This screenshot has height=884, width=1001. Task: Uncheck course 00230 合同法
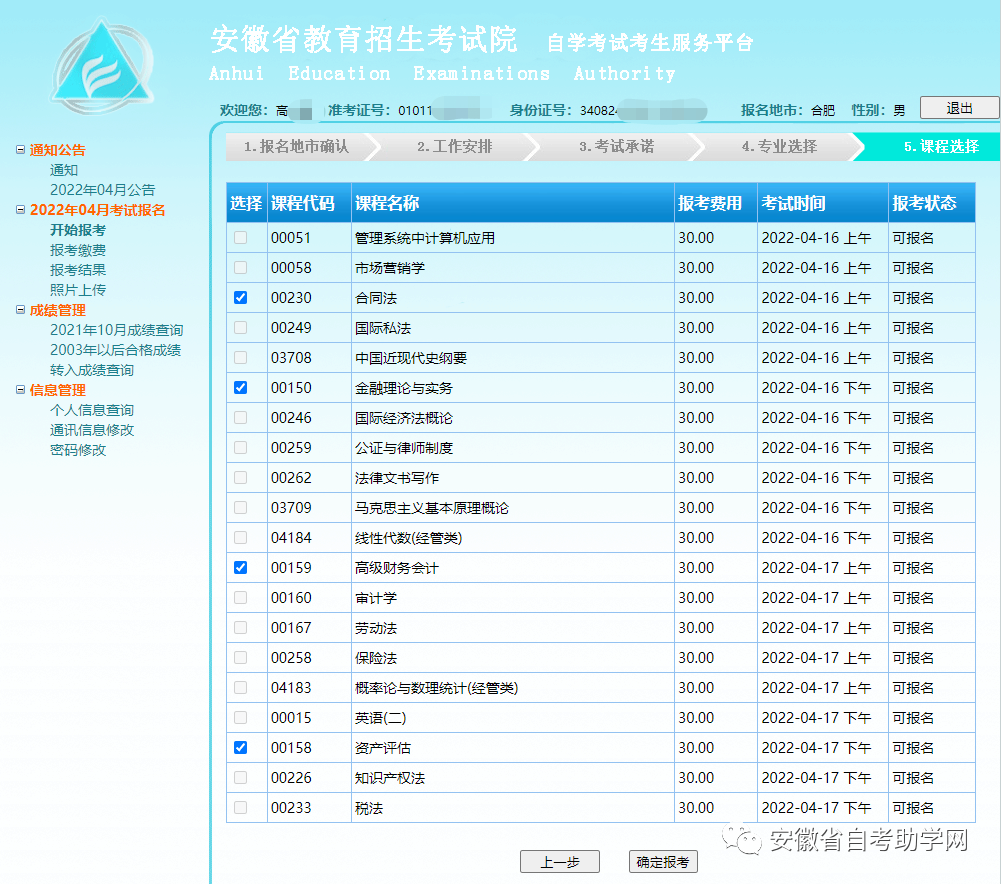241,297
